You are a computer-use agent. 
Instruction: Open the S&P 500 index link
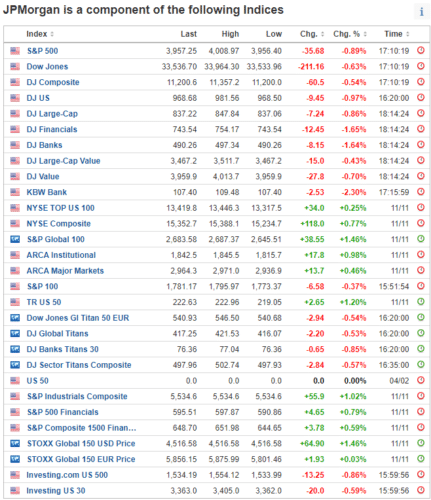point(42,51)
